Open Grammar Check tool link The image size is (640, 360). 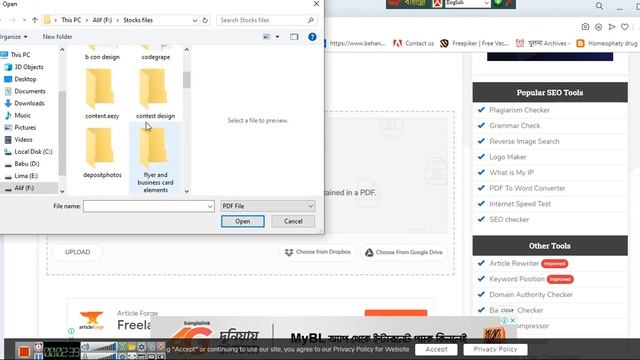pos(514,126)
